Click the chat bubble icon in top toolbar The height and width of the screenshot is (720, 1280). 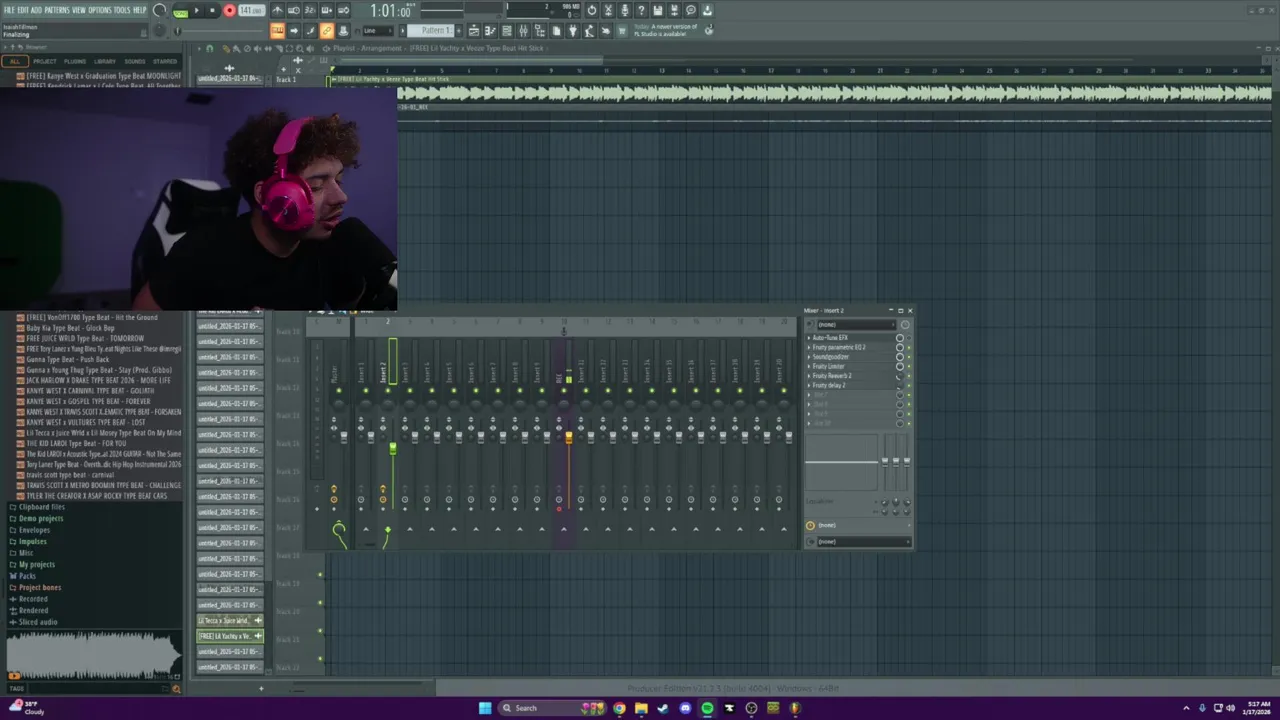tap(690, 11)
